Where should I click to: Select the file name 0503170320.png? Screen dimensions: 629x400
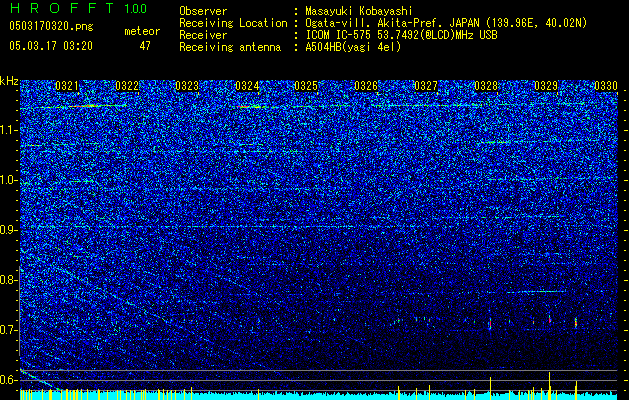(x=51, y=27)
